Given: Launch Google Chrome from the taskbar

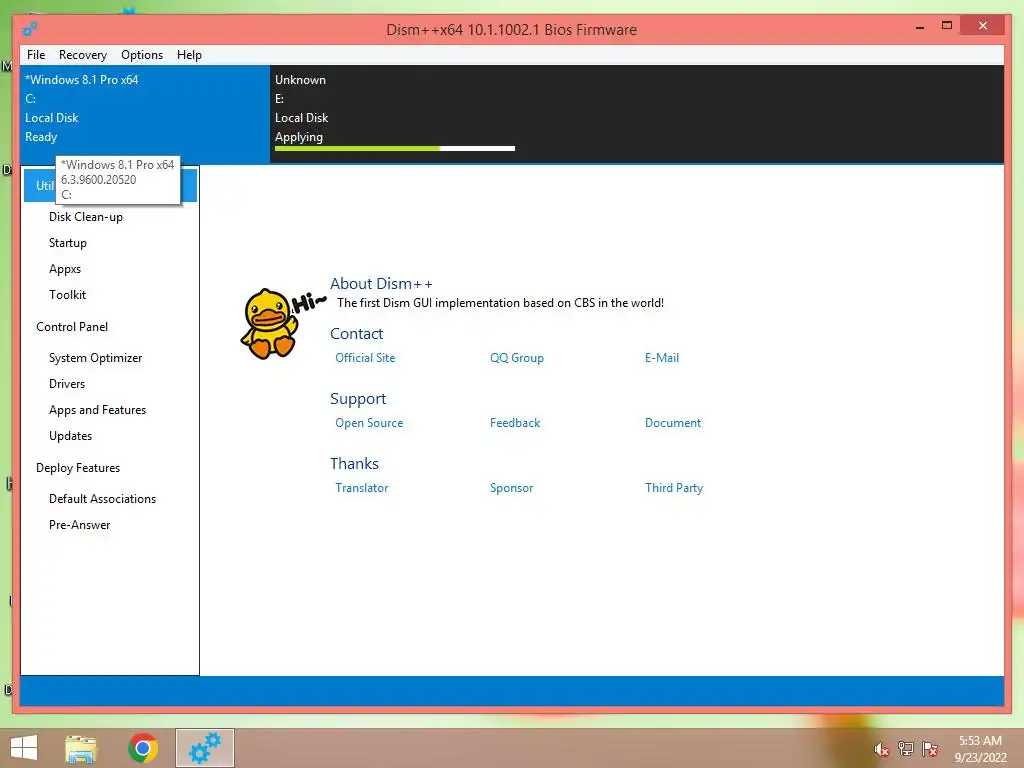Looking at the screenshot, I should (143, 748).
